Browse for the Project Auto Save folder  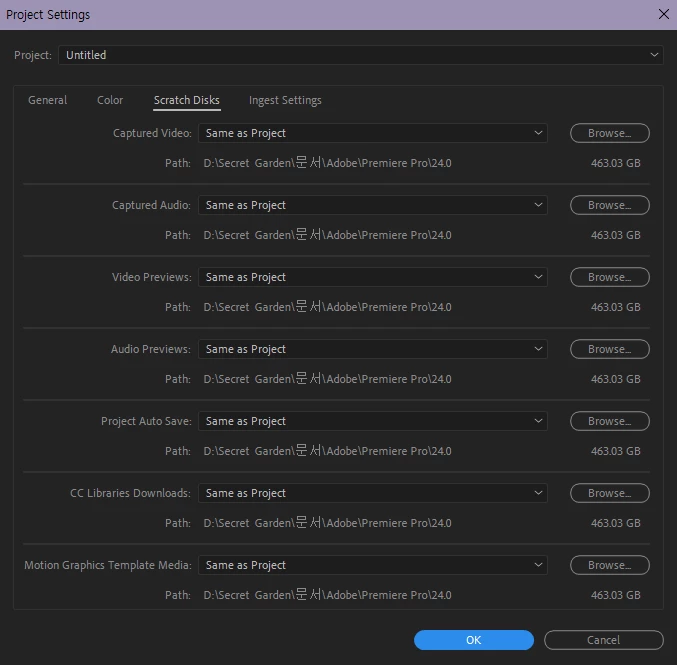[x=610, y=421]
